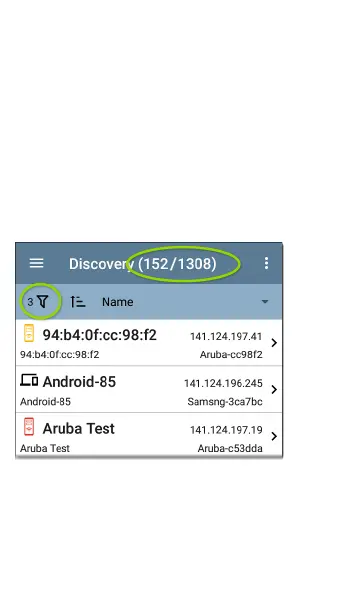Click the Aruba-cc98f2 MAC label
The width and height of the screenshot is (360, 612).
pos(231,355)
